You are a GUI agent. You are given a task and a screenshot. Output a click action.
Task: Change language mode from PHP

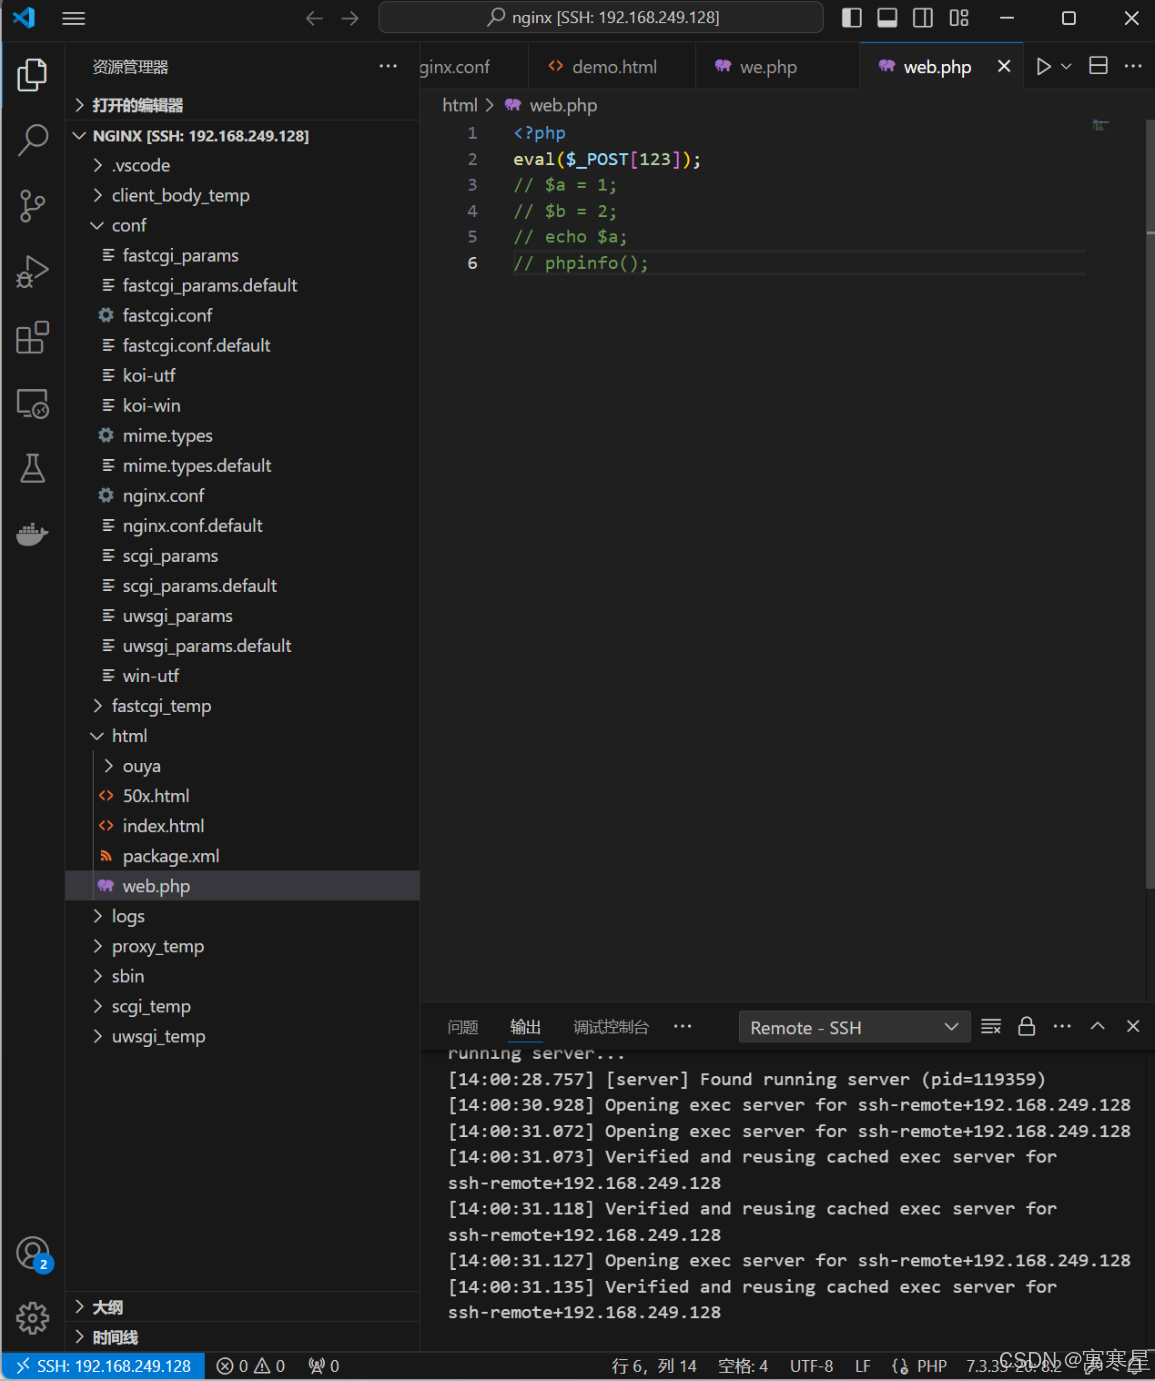click(x=932, y=1366)
